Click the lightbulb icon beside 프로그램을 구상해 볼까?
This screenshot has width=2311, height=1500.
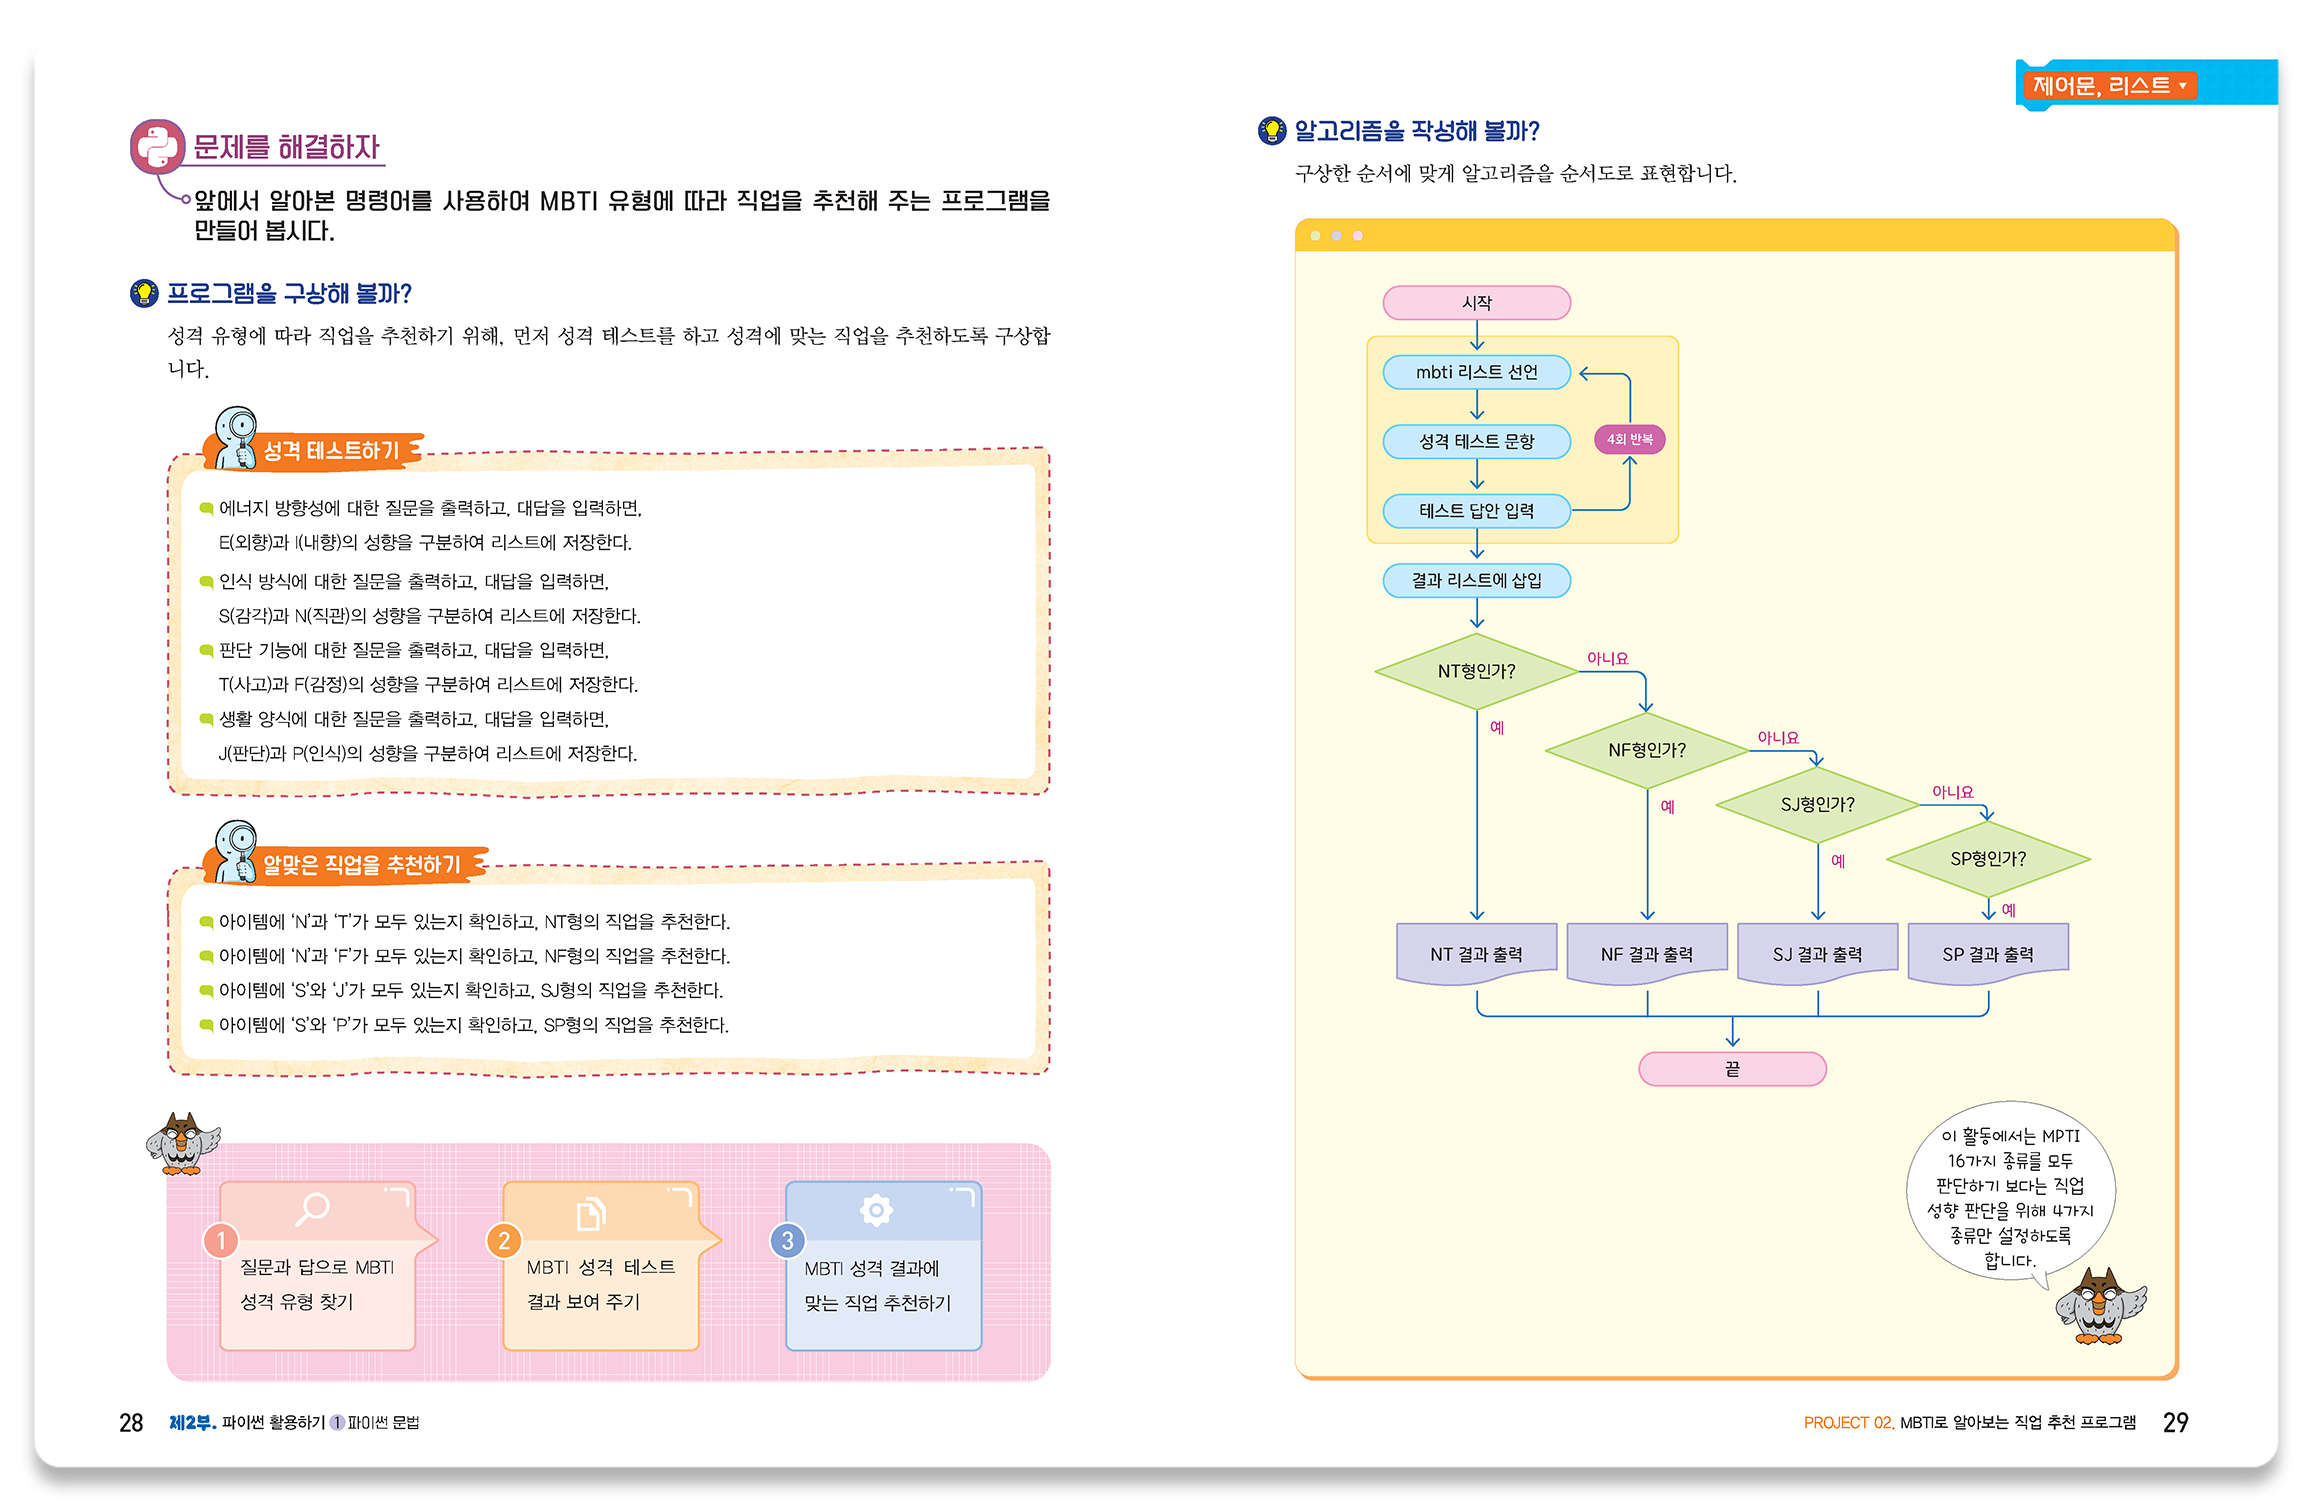144,293
